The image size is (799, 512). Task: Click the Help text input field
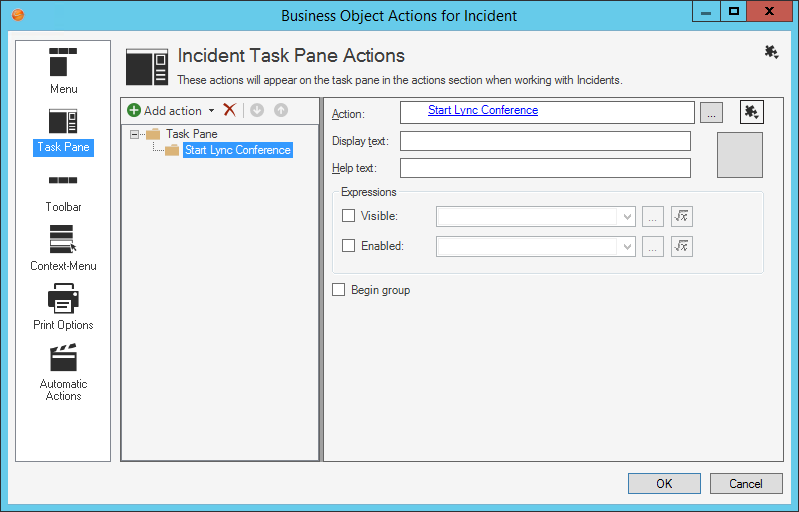point(545,168)
